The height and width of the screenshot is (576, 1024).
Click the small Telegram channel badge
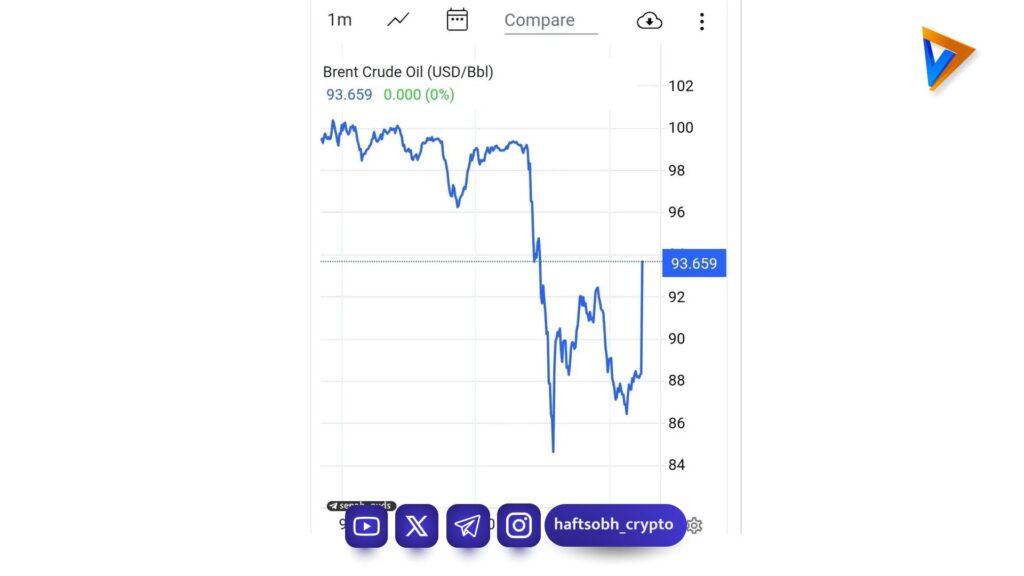tap(361, 505)
